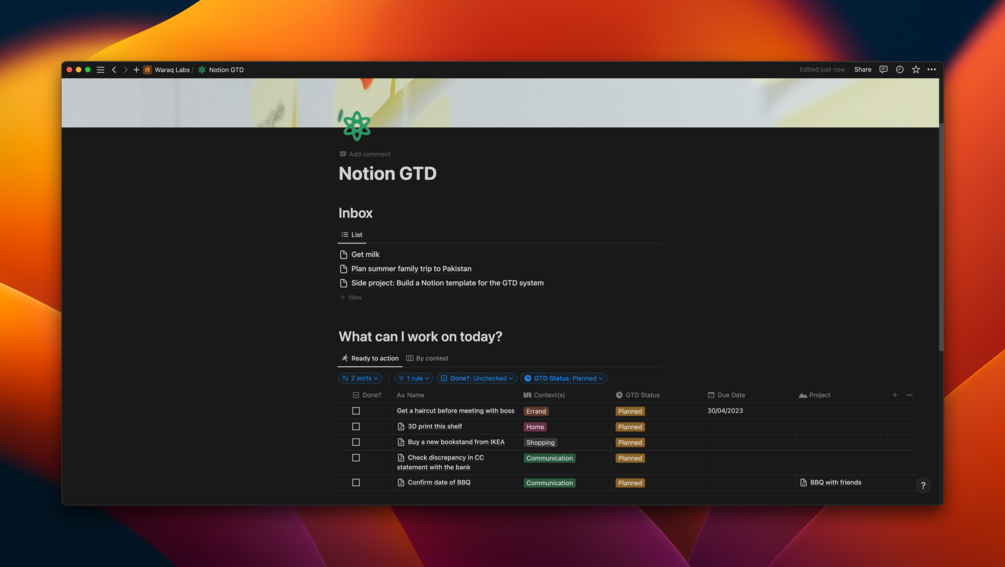The image size is (1005, 567).
Task: Favorite the page with star icon
Action: 915,70
